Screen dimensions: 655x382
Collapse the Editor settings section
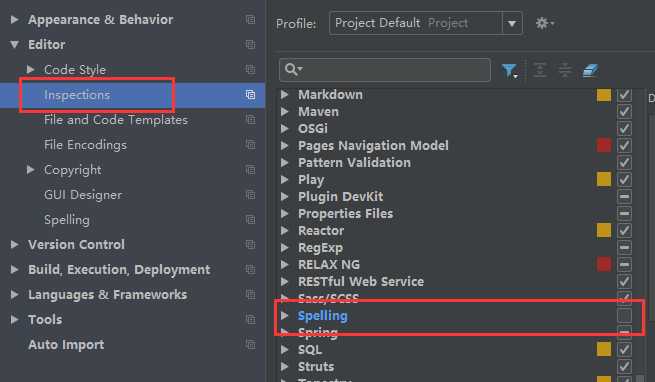coord(14,44)
